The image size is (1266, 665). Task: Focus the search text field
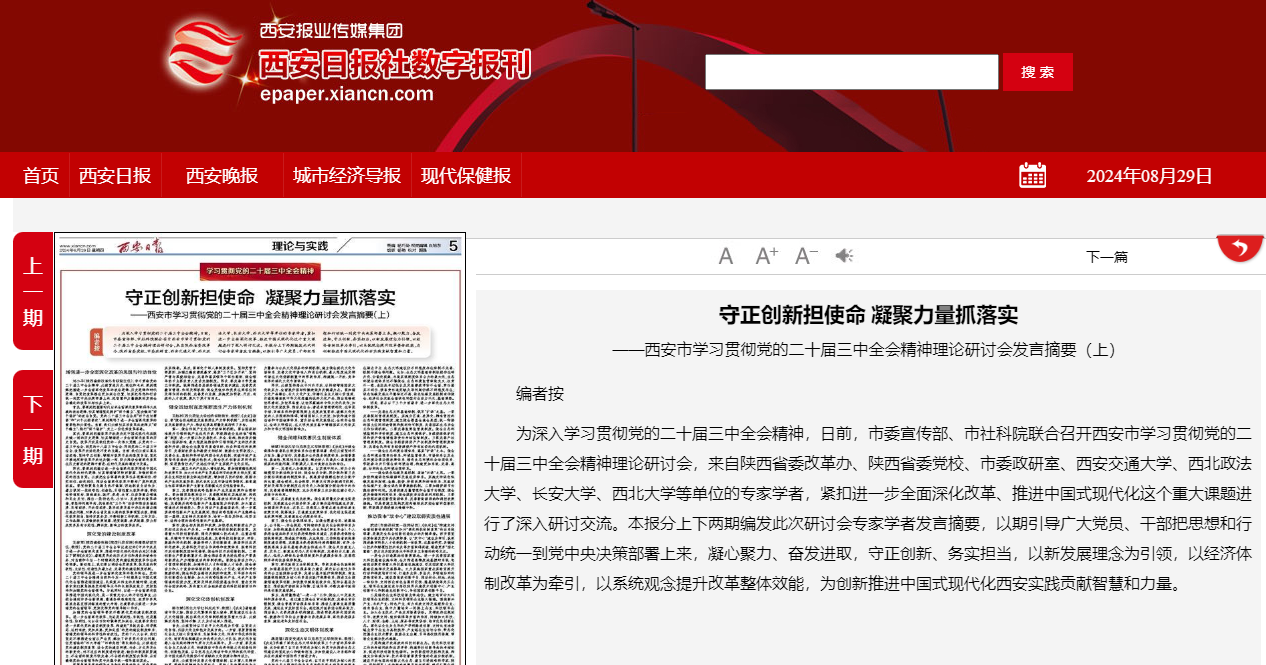(x=851, y=72)
